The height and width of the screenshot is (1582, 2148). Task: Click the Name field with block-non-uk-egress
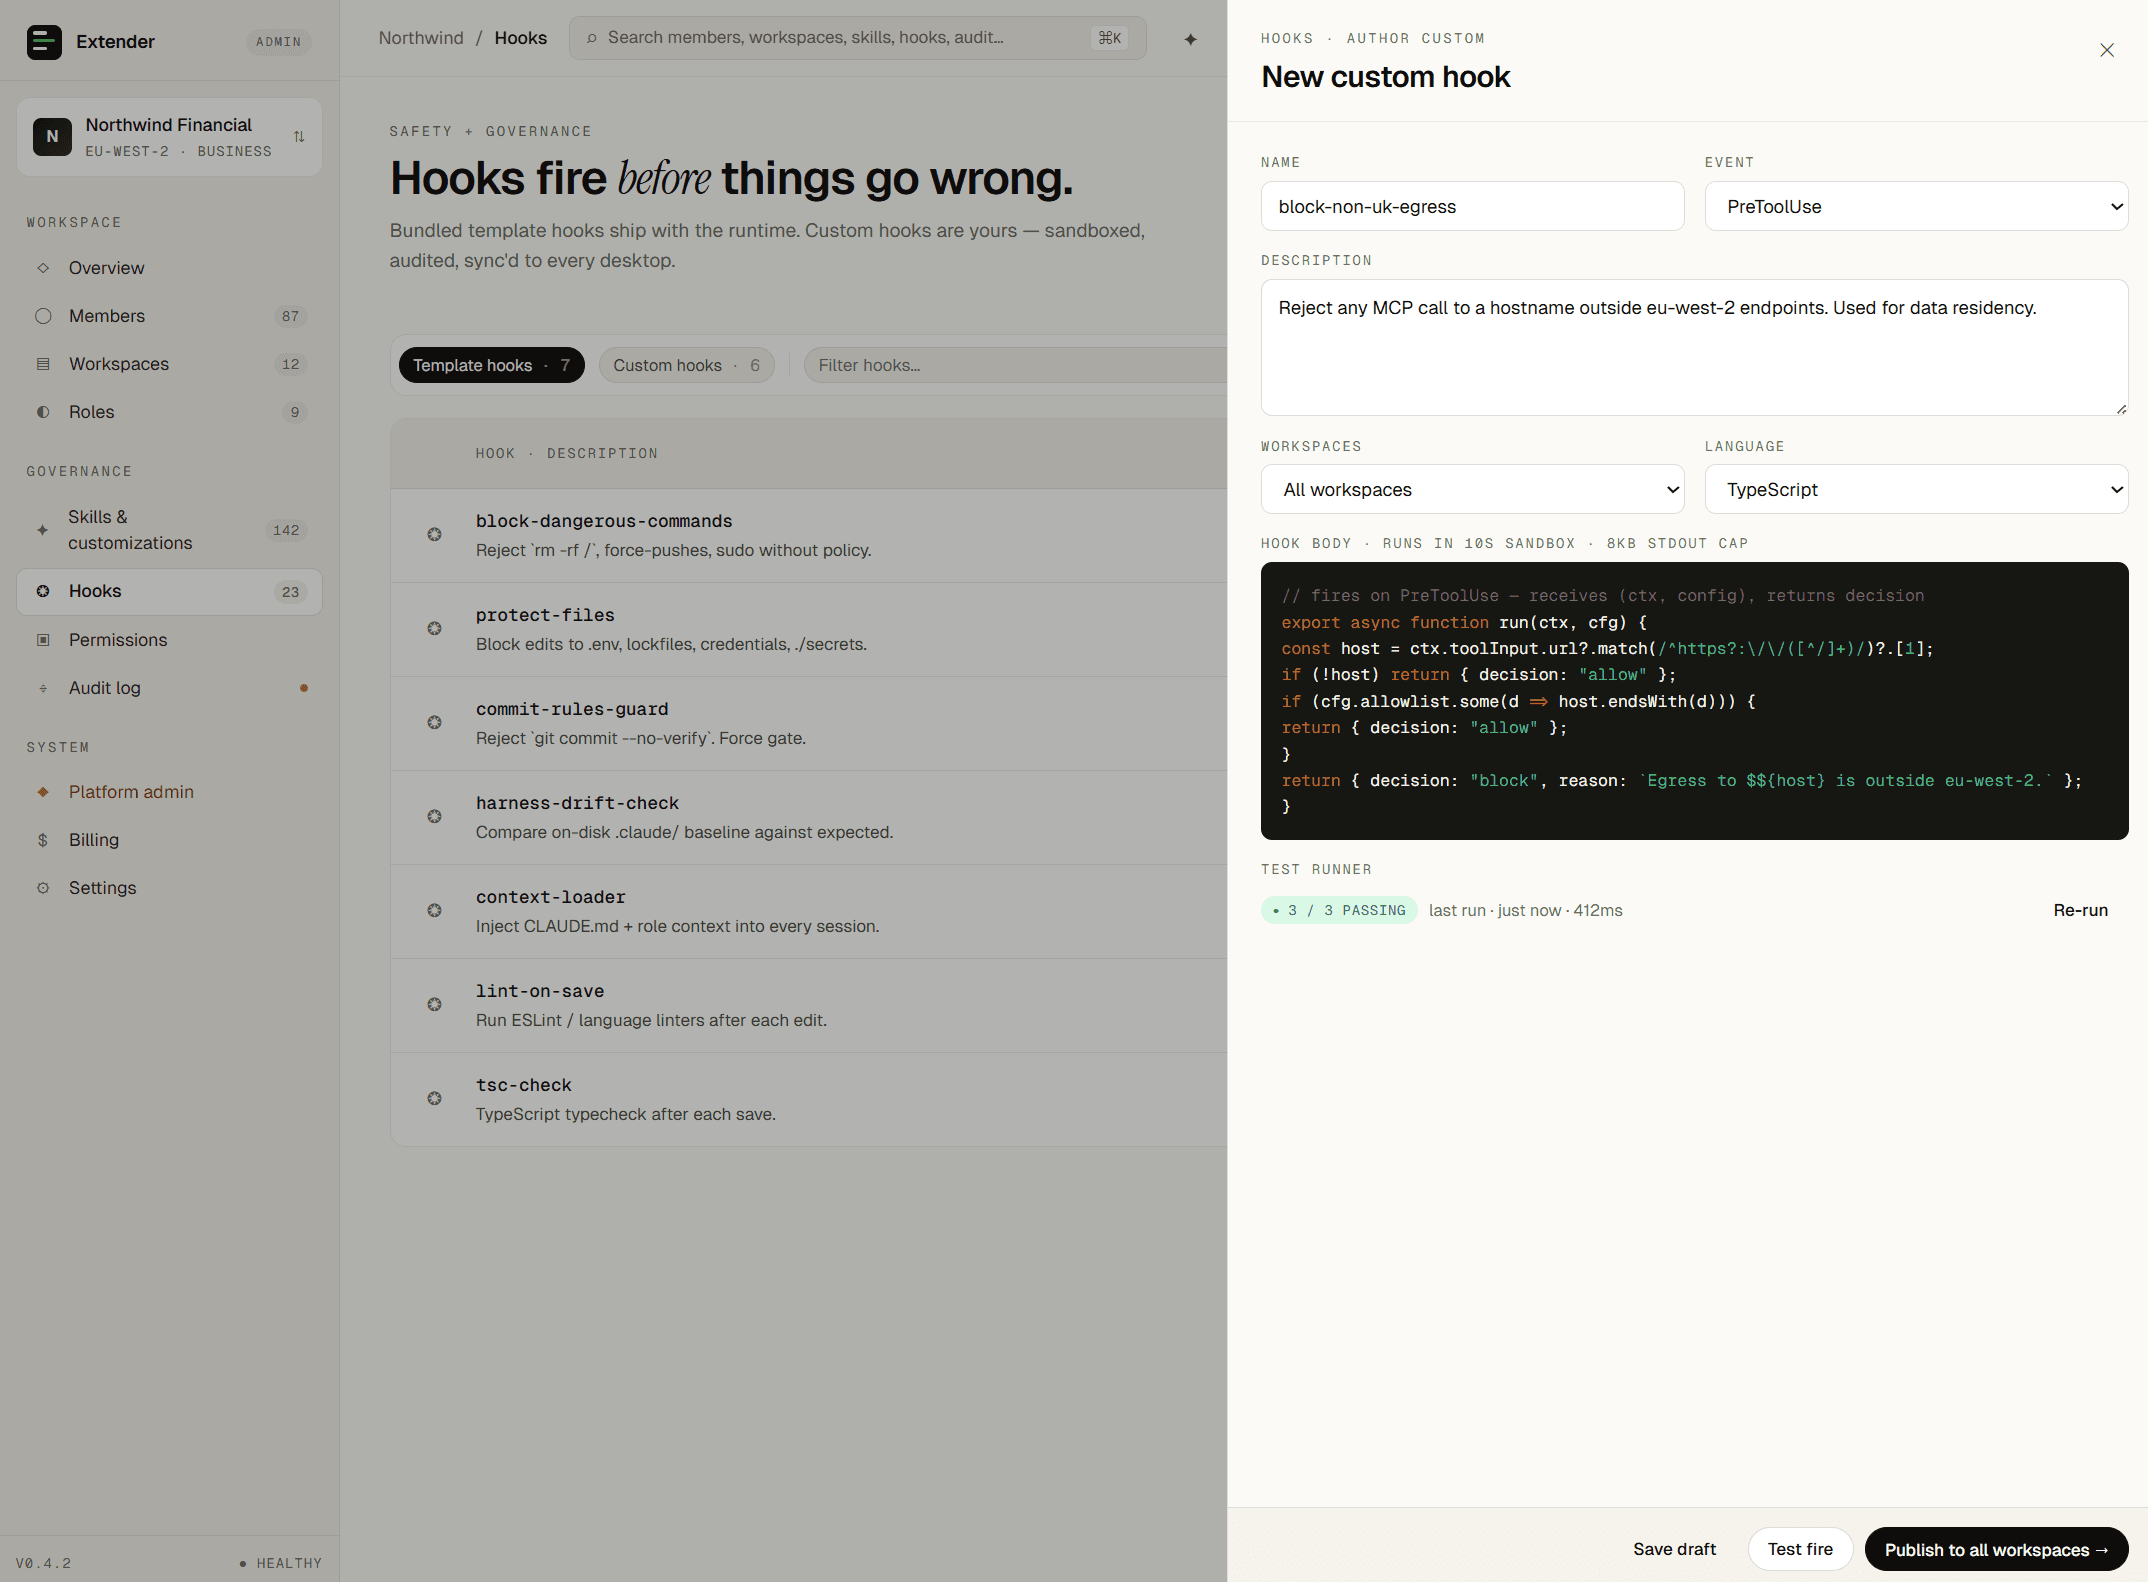click(x=1472, y=206)
